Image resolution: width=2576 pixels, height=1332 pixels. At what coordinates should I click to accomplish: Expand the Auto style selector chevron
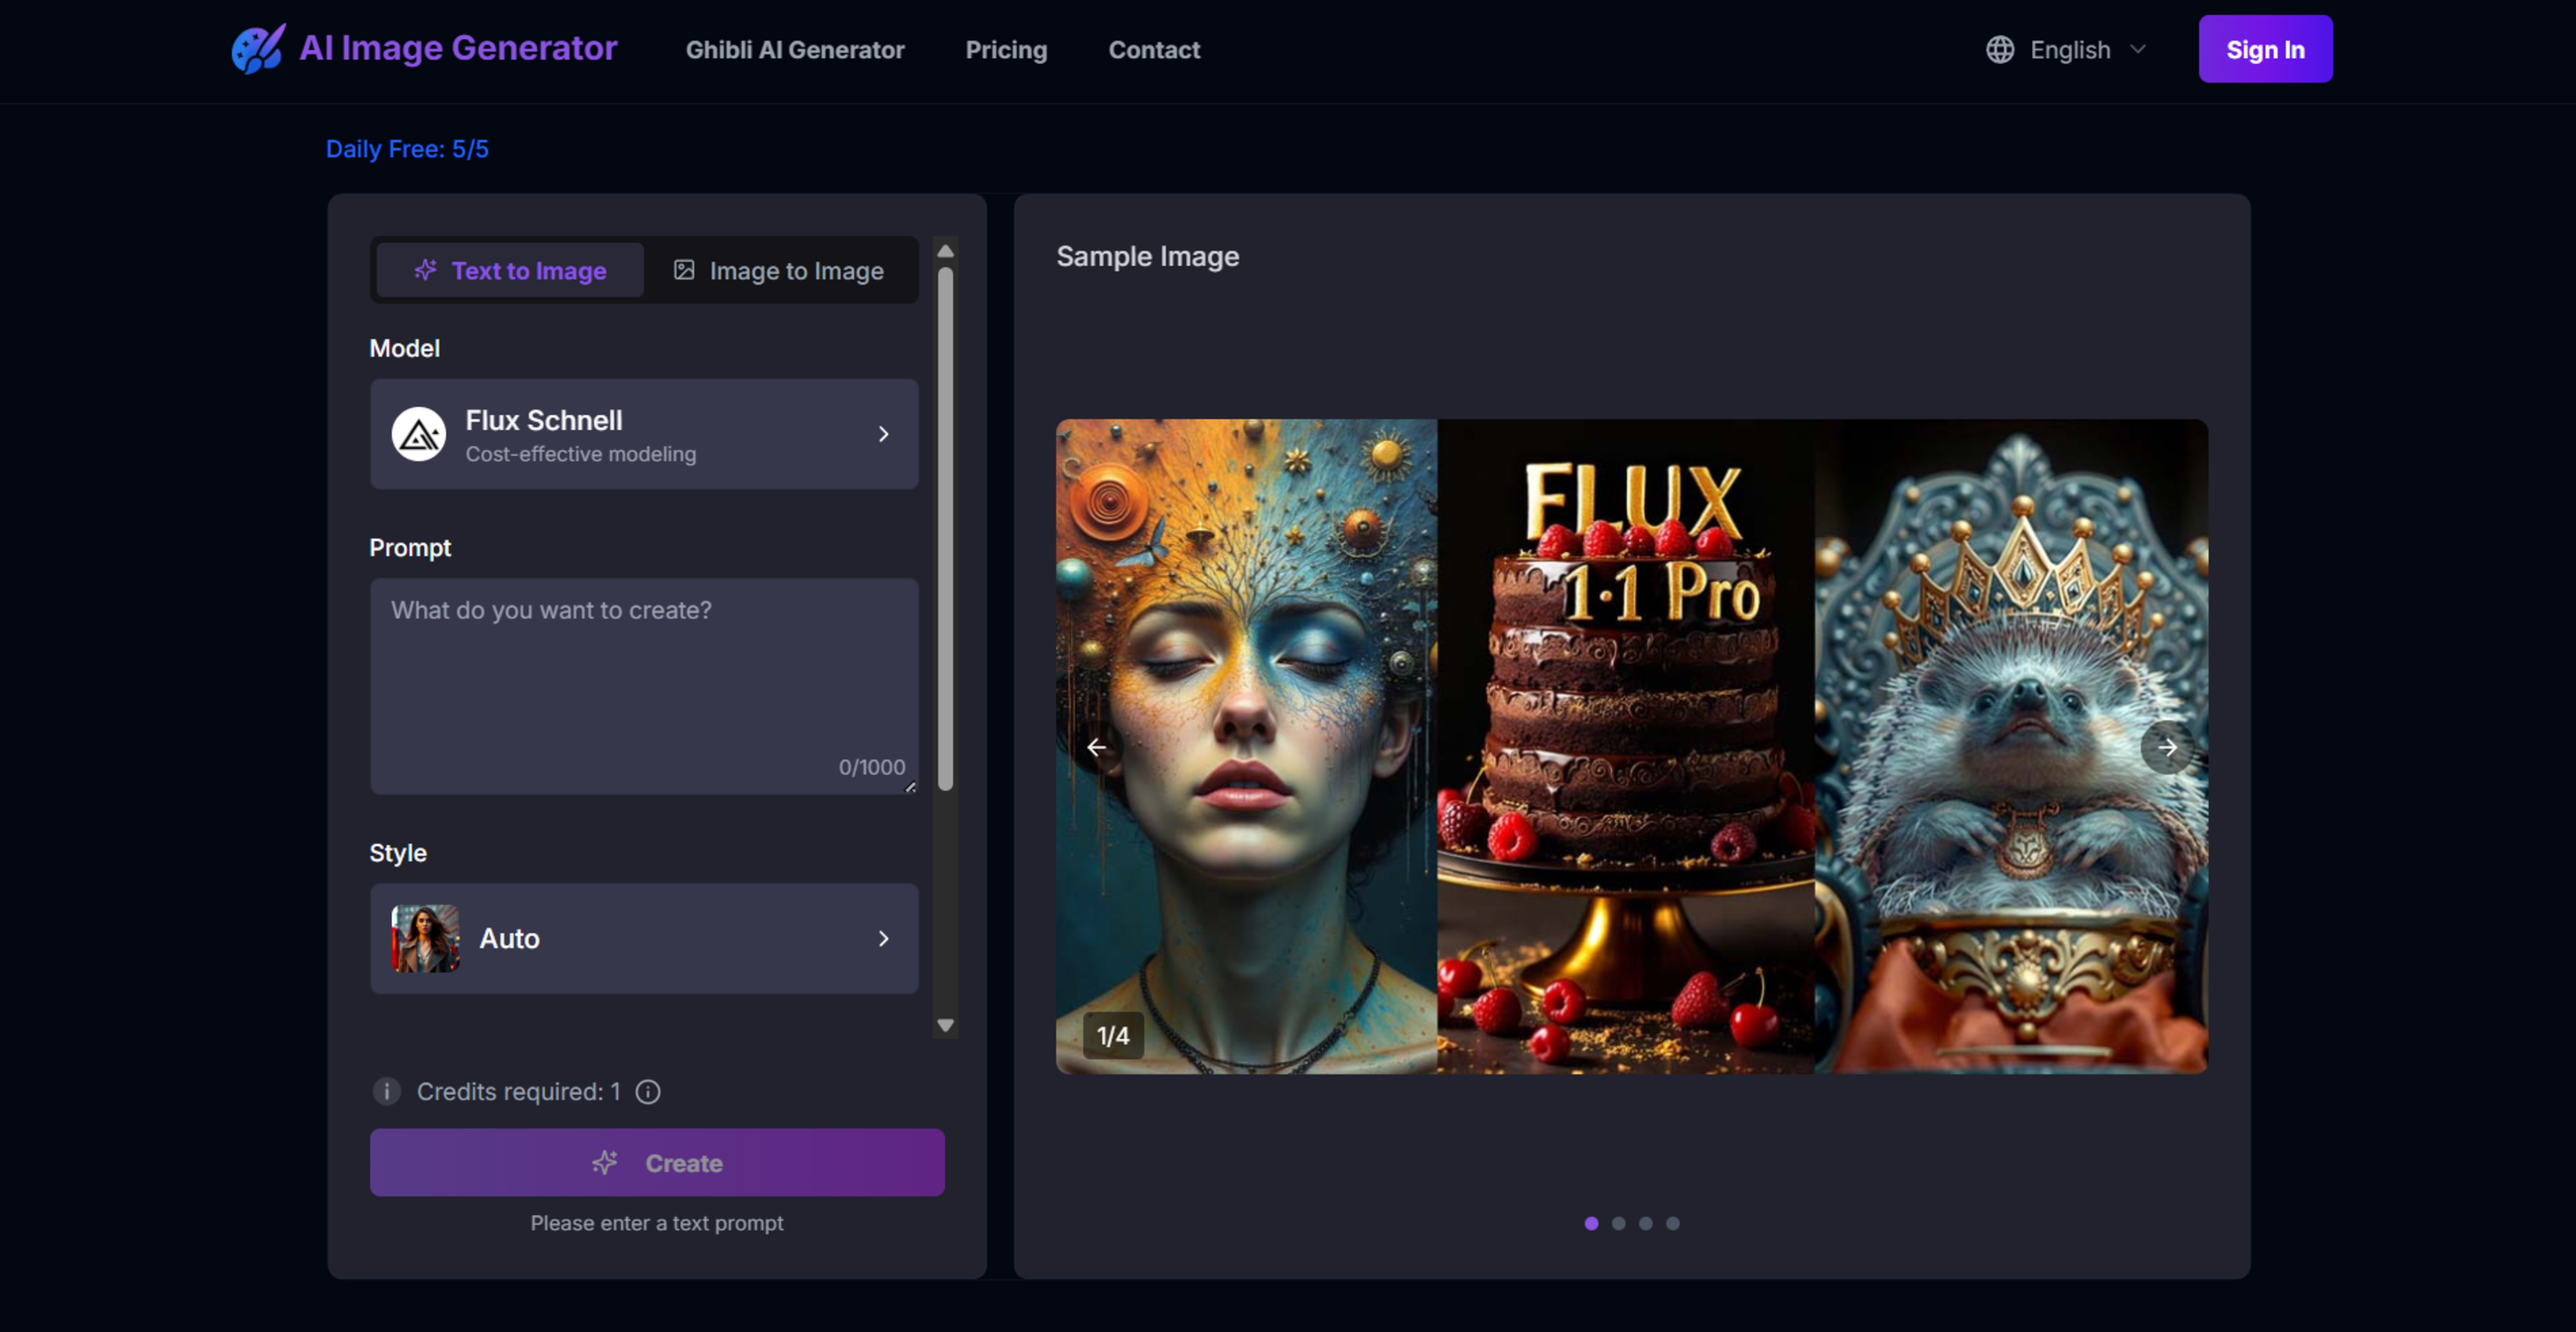pyautogui.click(x=882, y=938)
